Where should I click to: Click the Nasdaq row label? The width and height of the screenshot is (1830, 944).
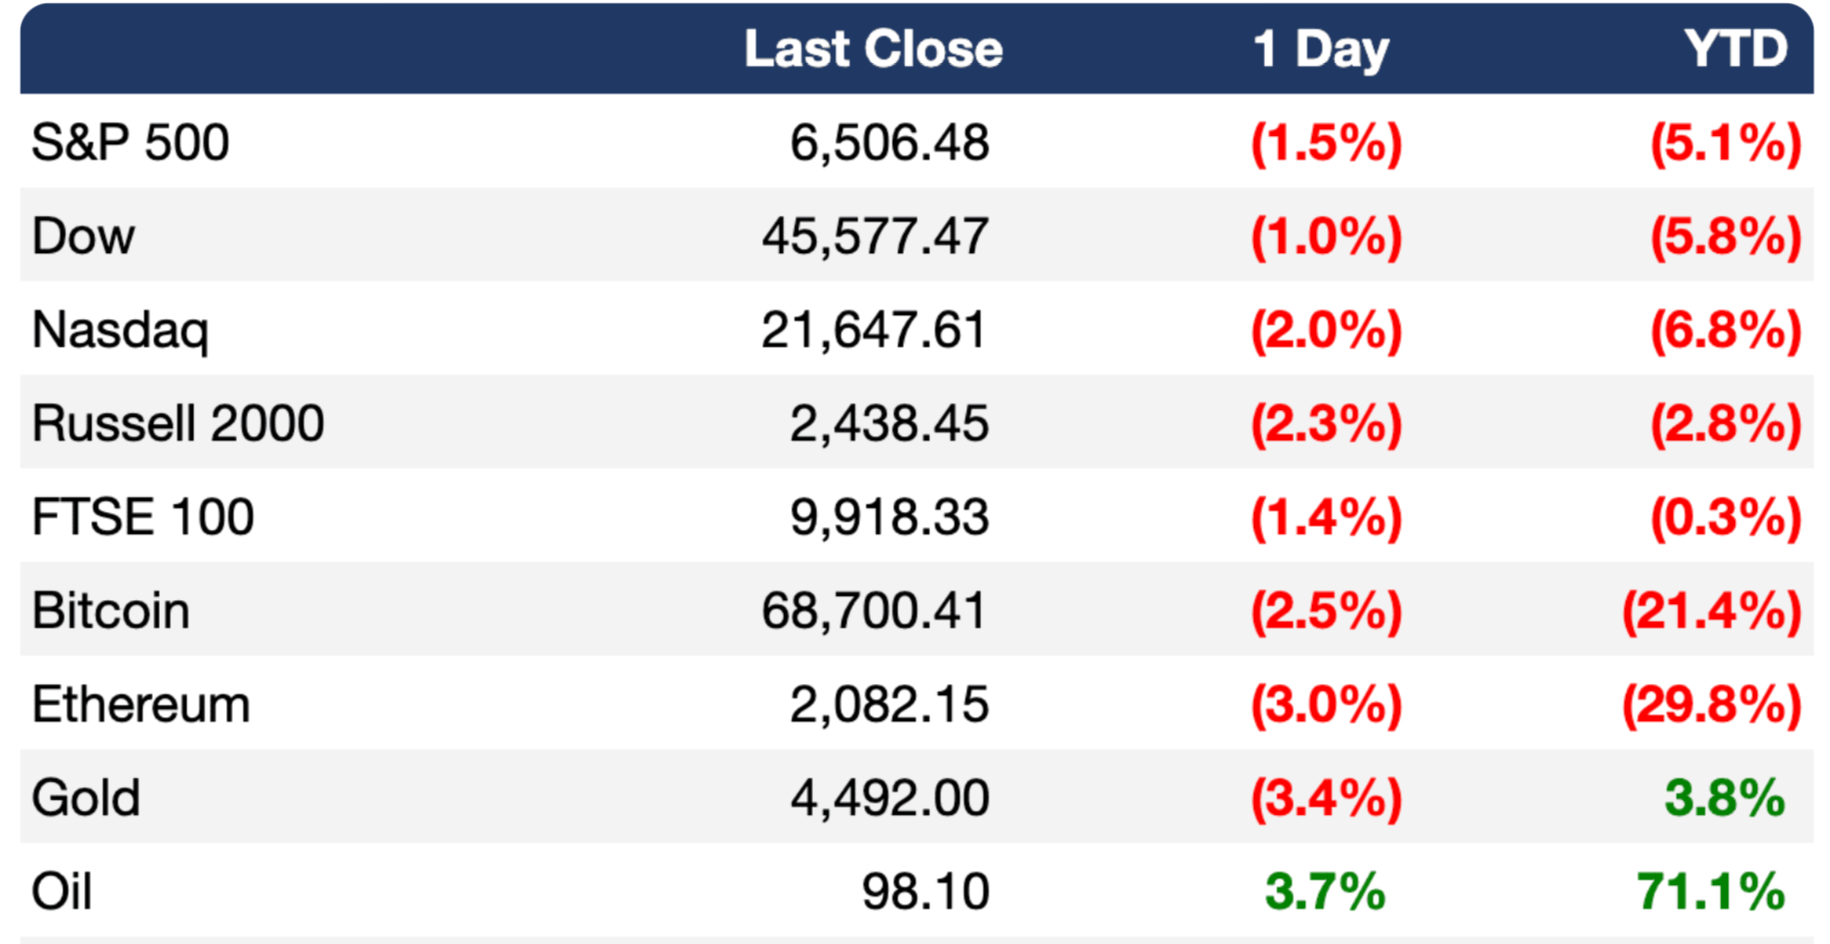(120, 330)
